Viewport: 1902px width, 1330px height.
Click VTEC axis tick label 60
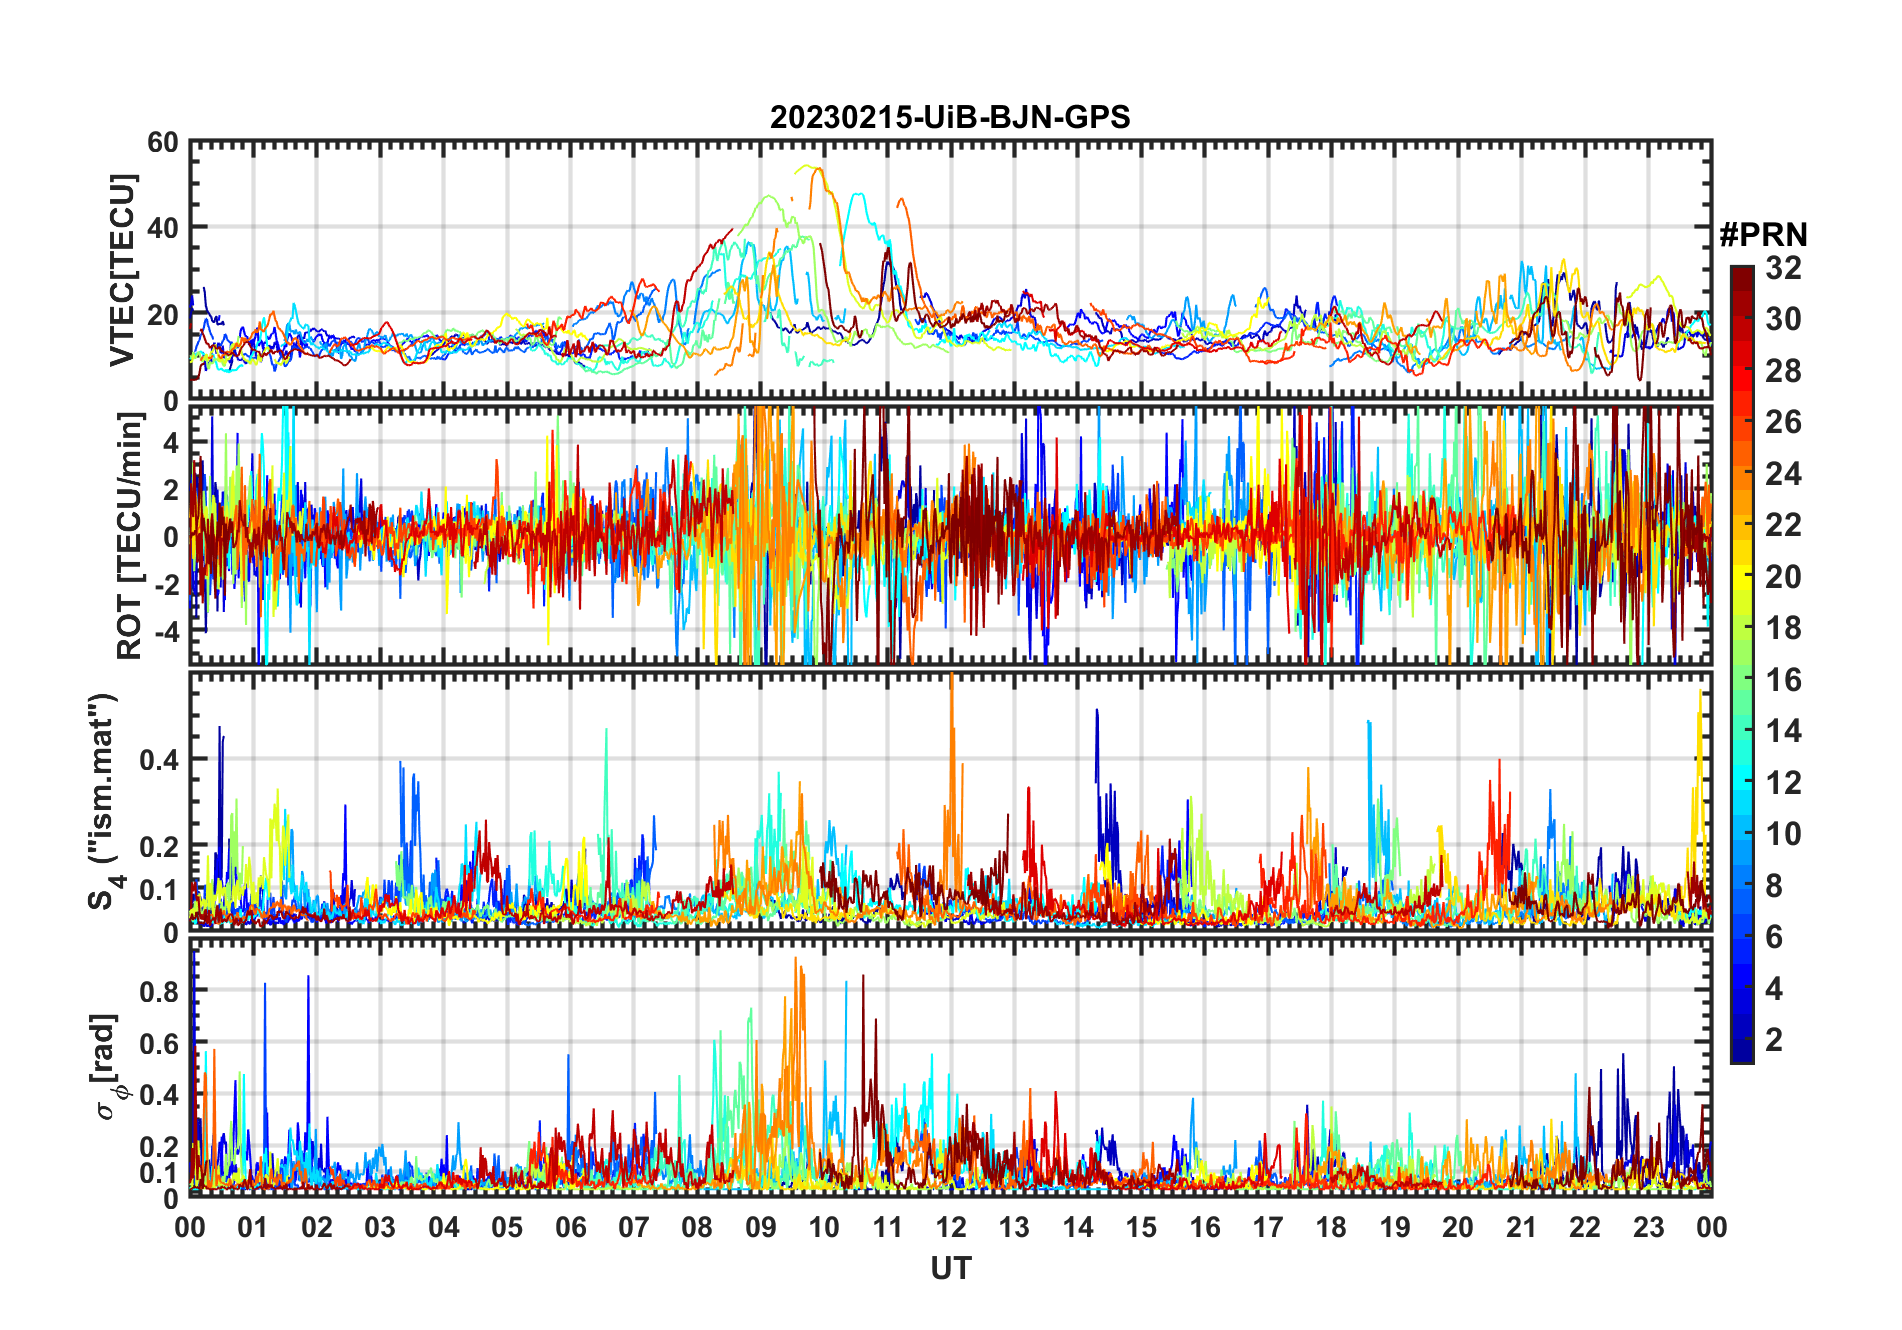163,143
